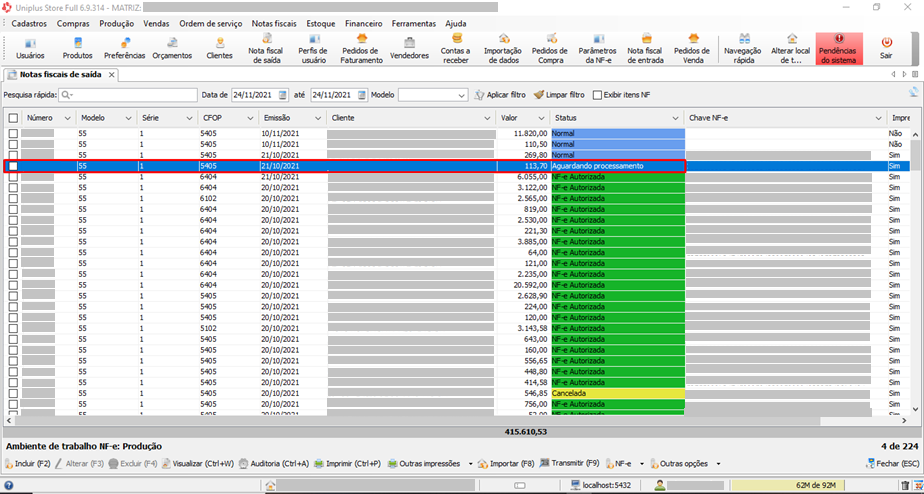
Task: Open the Emissão column filter arrow
Action: coord(319,118)
